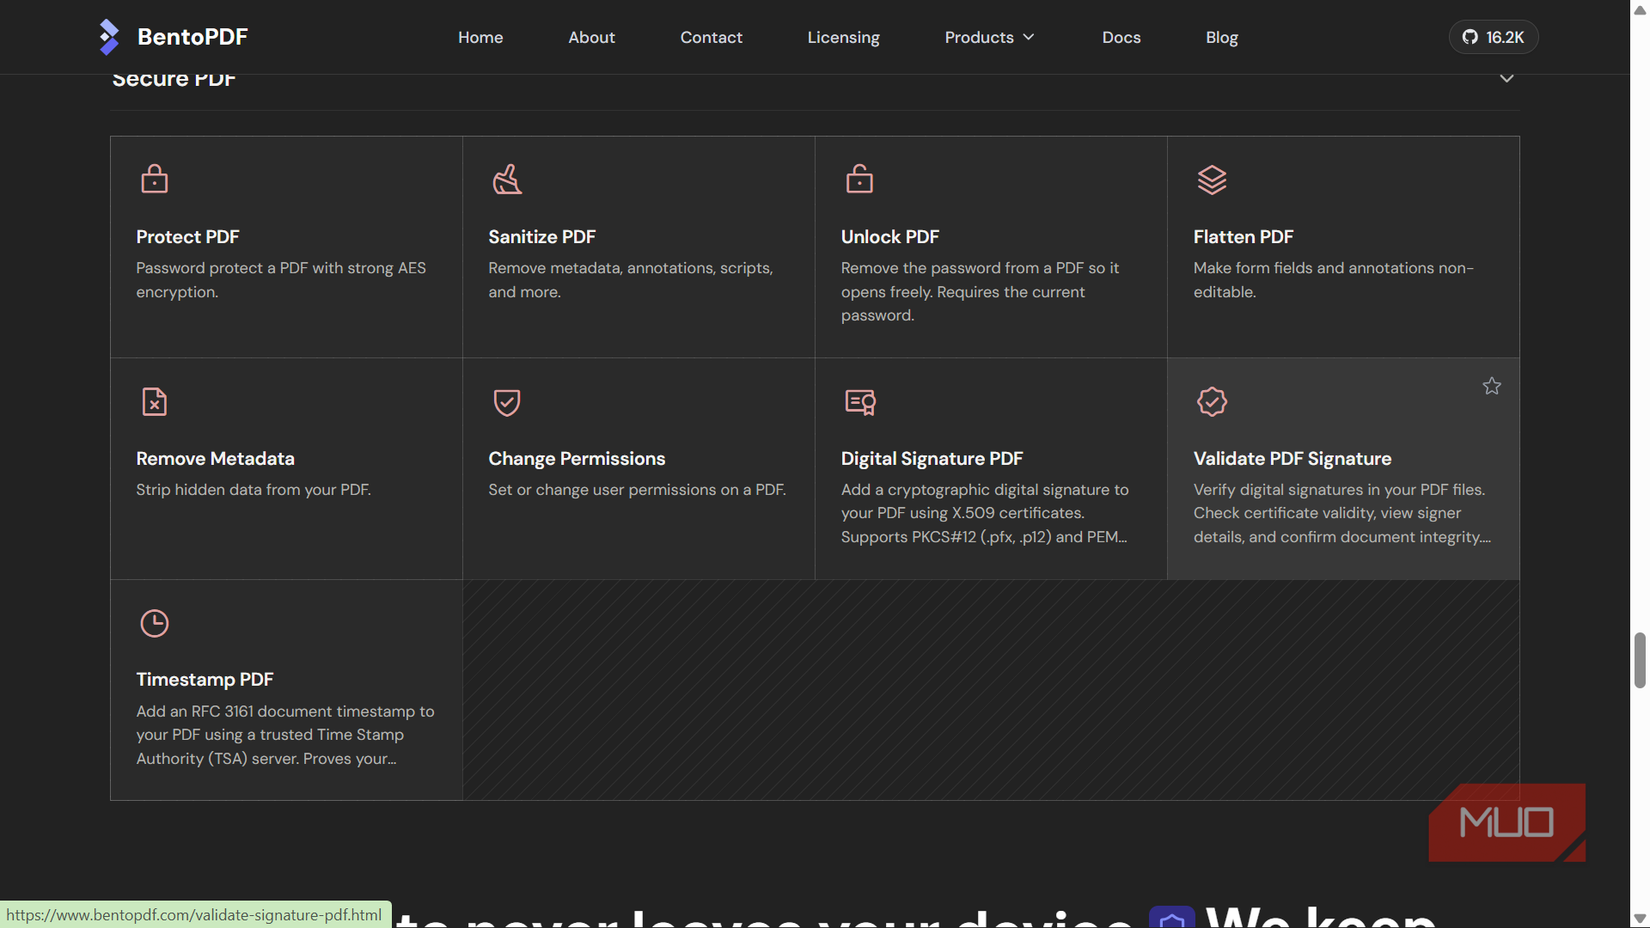The height and width of the screenshot is (928, 1650).
Task: Open the Digital Signature PDF title link
Action: point(932,458)
